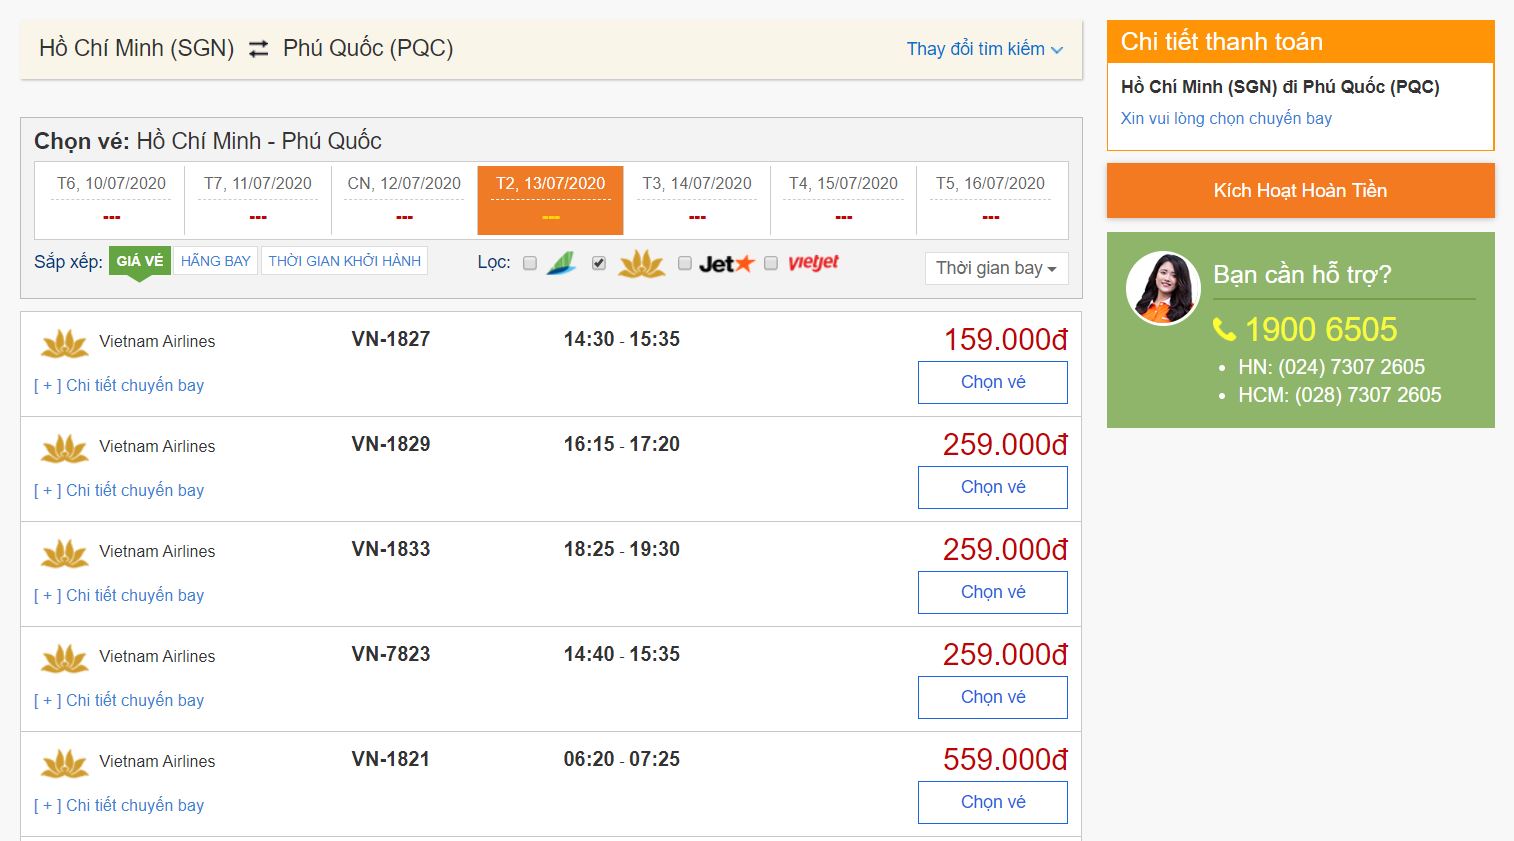Click the price 159.000đ
This screenshot has height=841, width=1514.
pyautogui.click(x=1006, y=340)
